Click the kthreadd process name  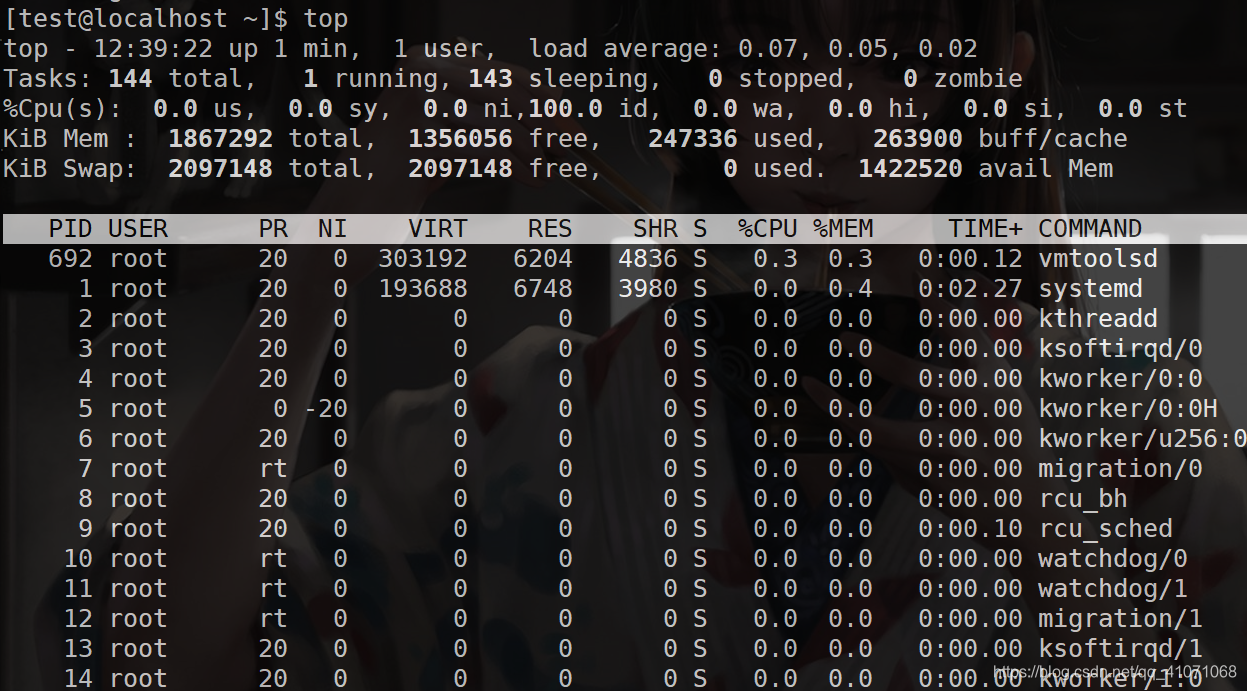point(1098,319)
